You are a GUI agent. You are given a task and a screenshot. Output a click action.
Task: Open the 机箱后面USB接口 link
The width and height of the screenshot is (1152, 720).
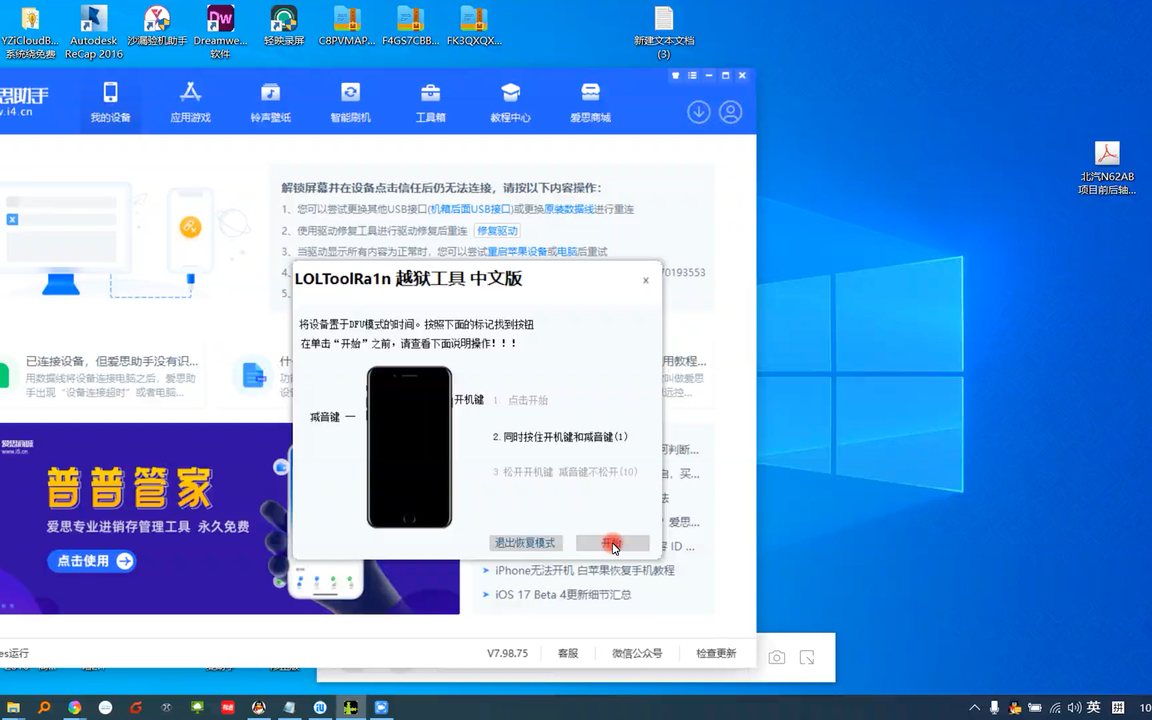click(x=470, y=209)
